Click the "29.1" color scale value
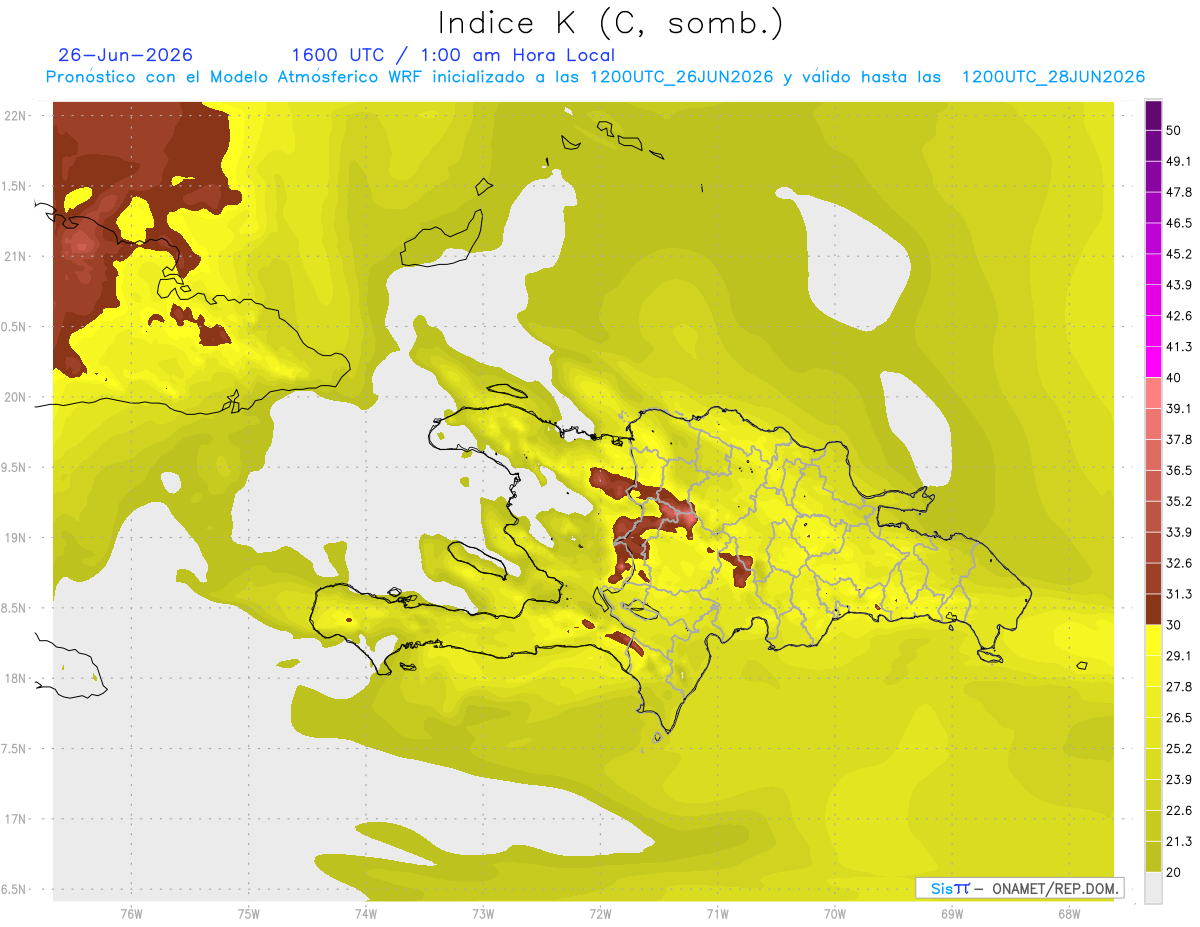The width and height of the screenshot is (1200, 927). coord(1180,656)
